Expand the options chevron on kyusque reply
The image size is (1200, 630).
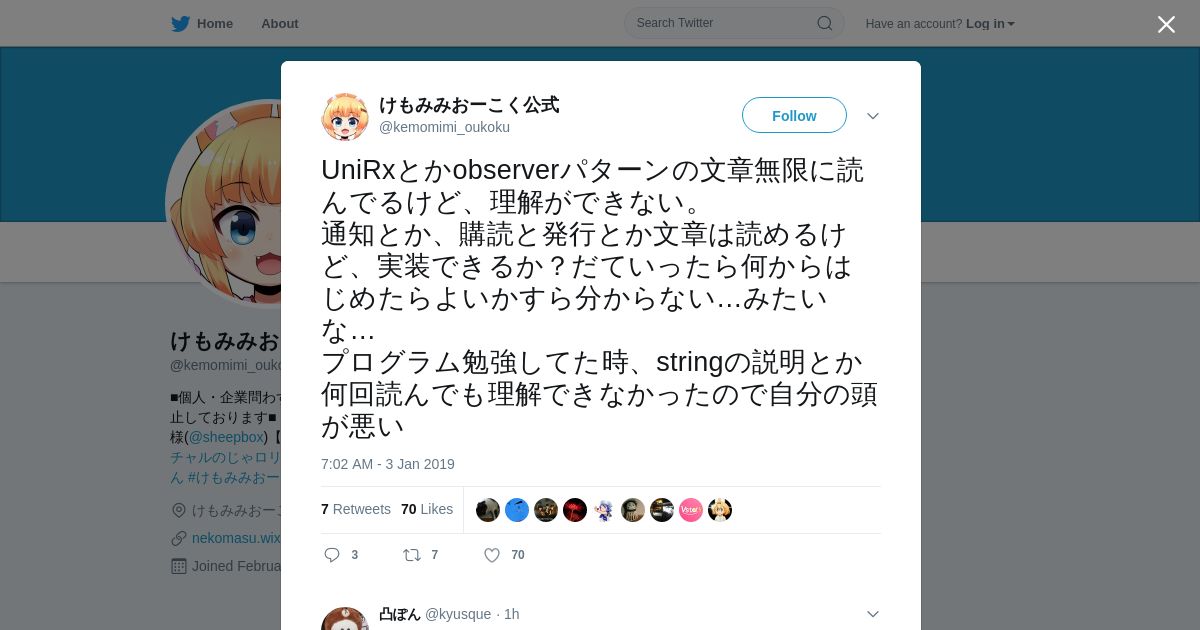point(872,614)
